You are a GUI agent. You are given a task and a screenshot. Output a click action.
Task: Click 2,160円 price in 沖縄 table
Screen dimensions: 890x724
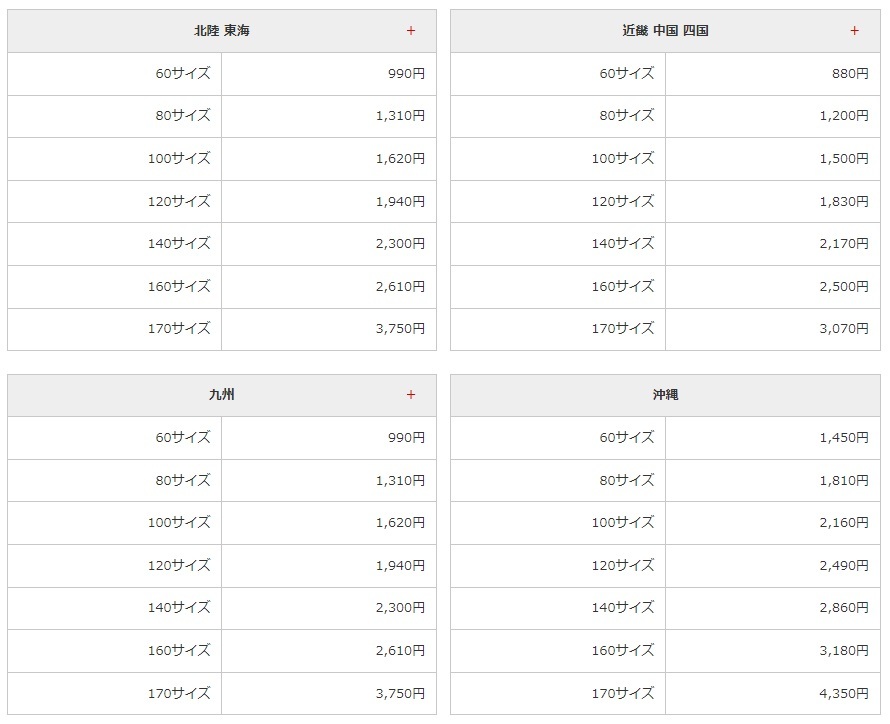[x=844, y=522]
